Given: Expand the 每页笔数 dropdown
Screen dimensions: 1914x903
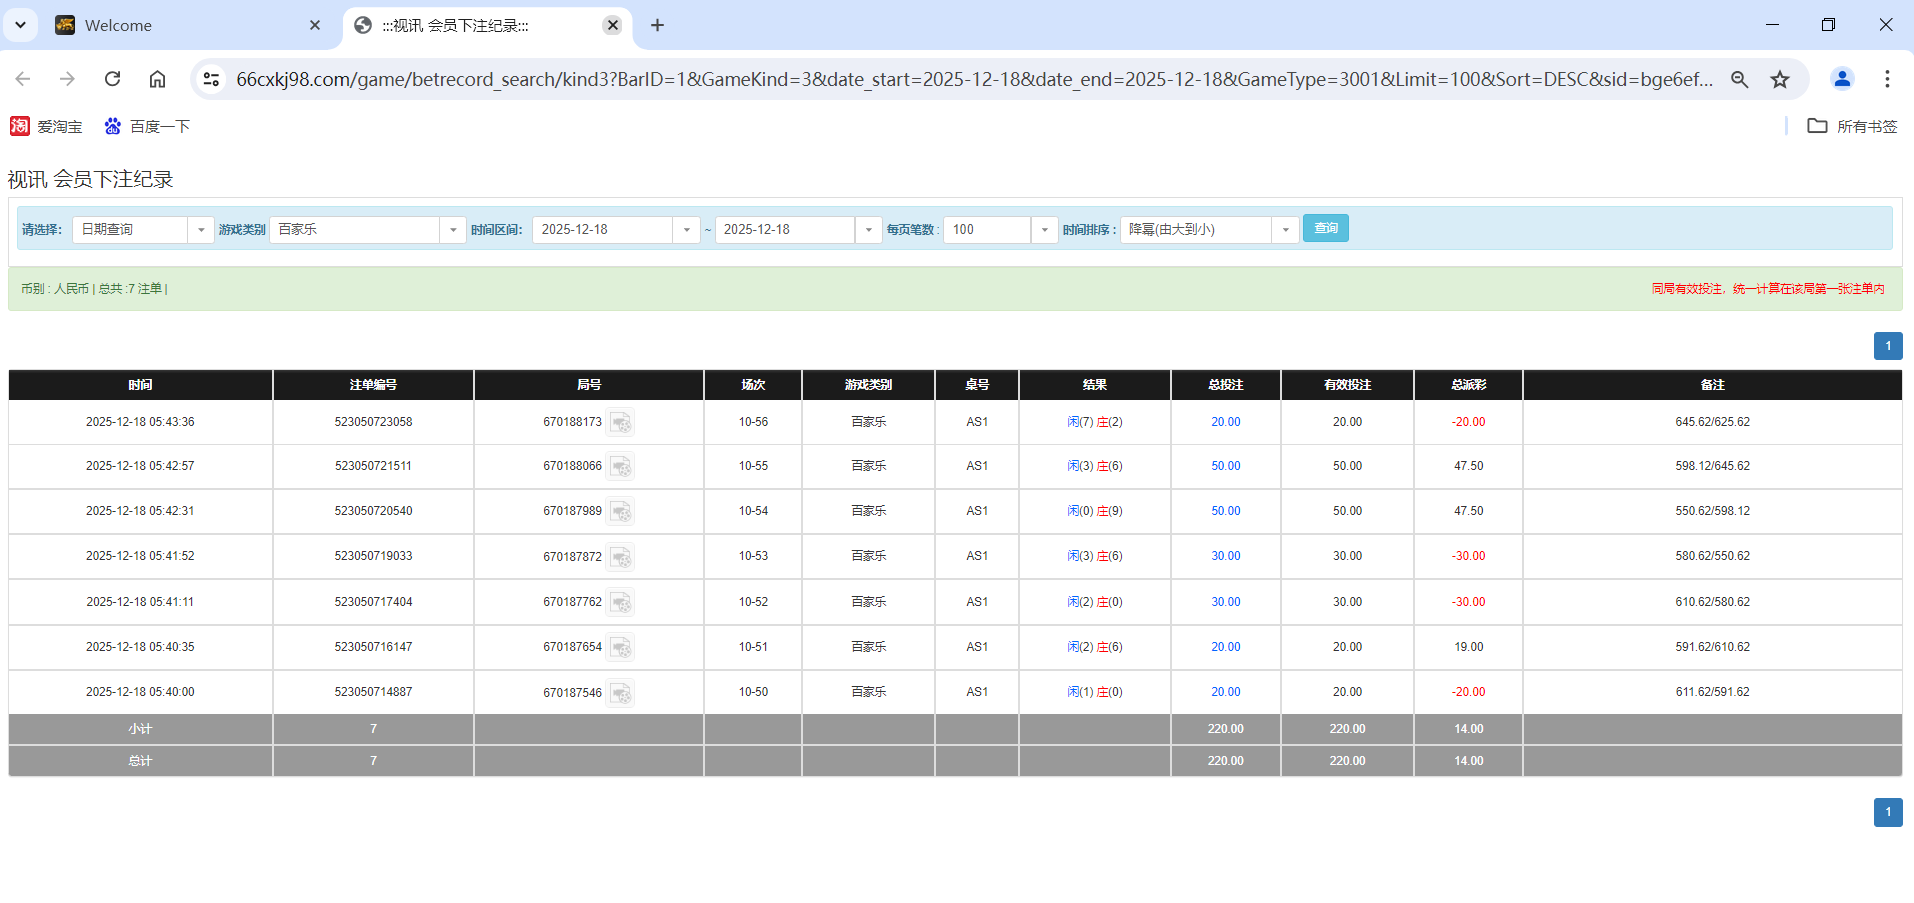Looking at the screenshot, I should tap(1044, 229).
